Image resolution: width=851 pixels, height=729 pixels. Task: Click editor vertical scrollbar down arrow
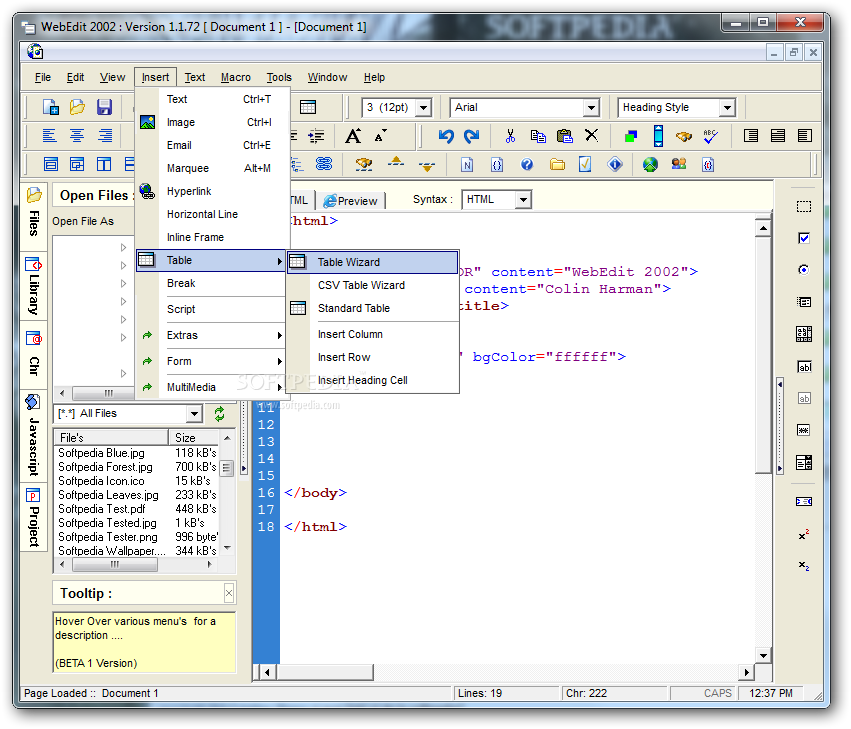point(764,655)
